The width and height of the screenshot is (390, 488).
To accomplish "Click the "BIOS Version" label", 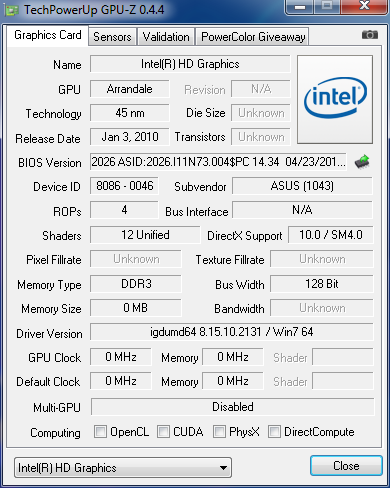I will 50,163.
